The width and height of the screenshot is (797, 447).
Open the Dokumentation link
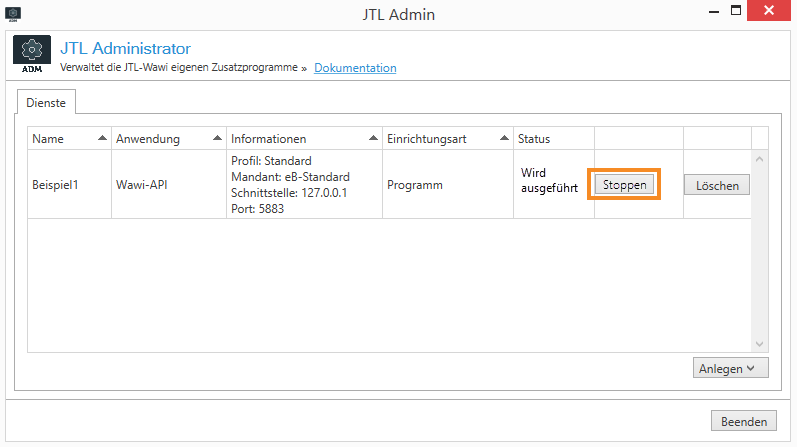355,68
